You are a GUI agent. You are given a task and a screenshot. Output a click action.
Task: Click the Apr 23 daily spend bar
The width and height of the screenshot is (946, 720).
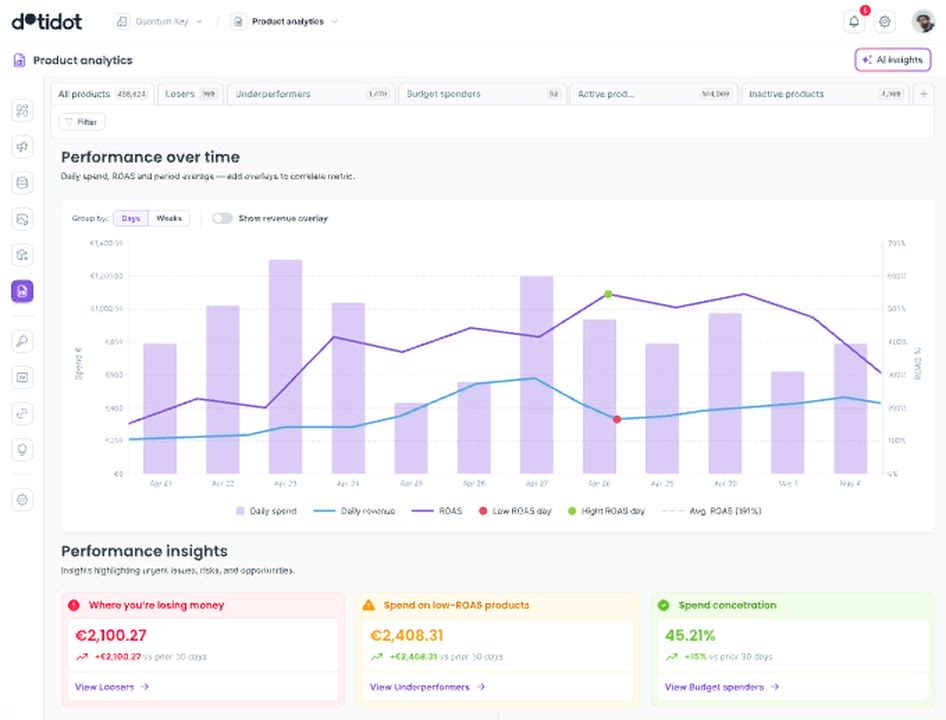click(285, 366)
